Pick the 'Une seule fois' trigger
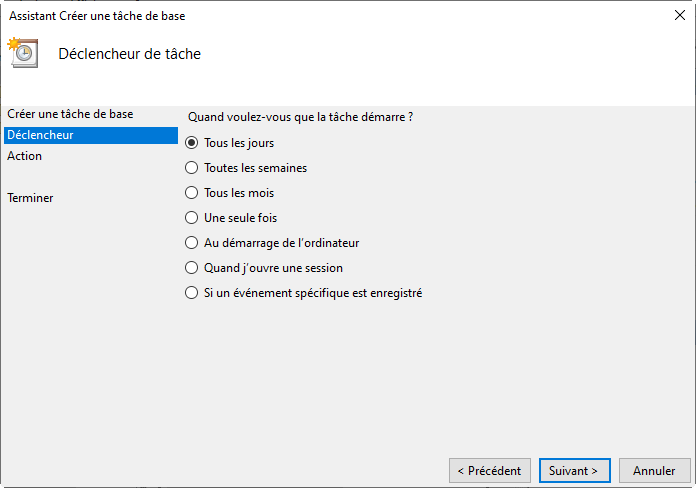 192,218
